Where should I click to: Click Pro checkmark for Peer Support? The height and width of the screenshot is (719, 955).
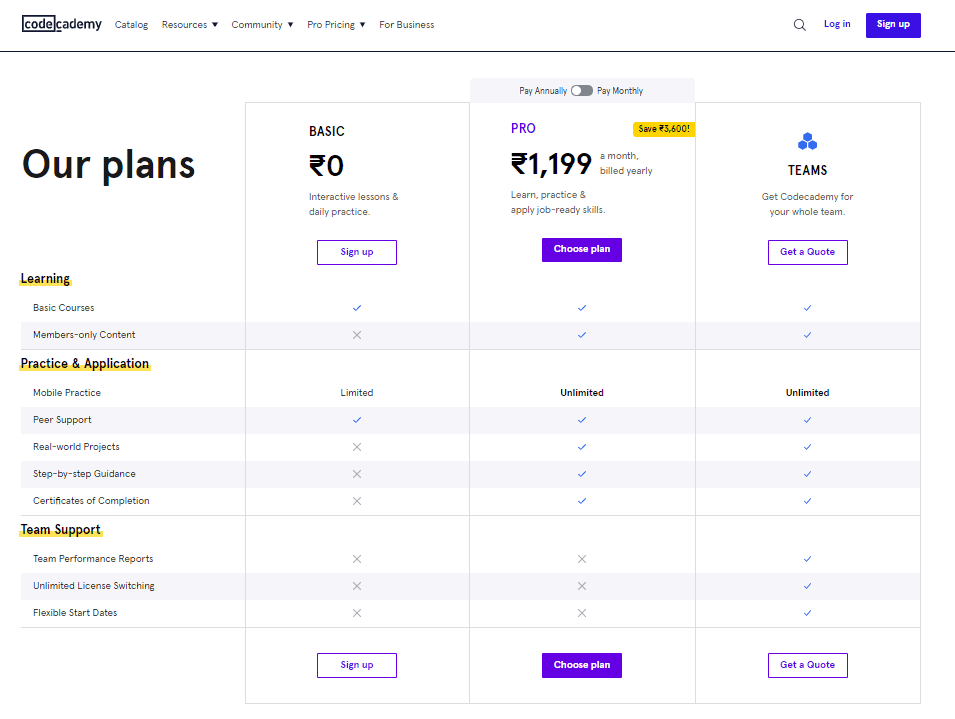tap(582, 420)
